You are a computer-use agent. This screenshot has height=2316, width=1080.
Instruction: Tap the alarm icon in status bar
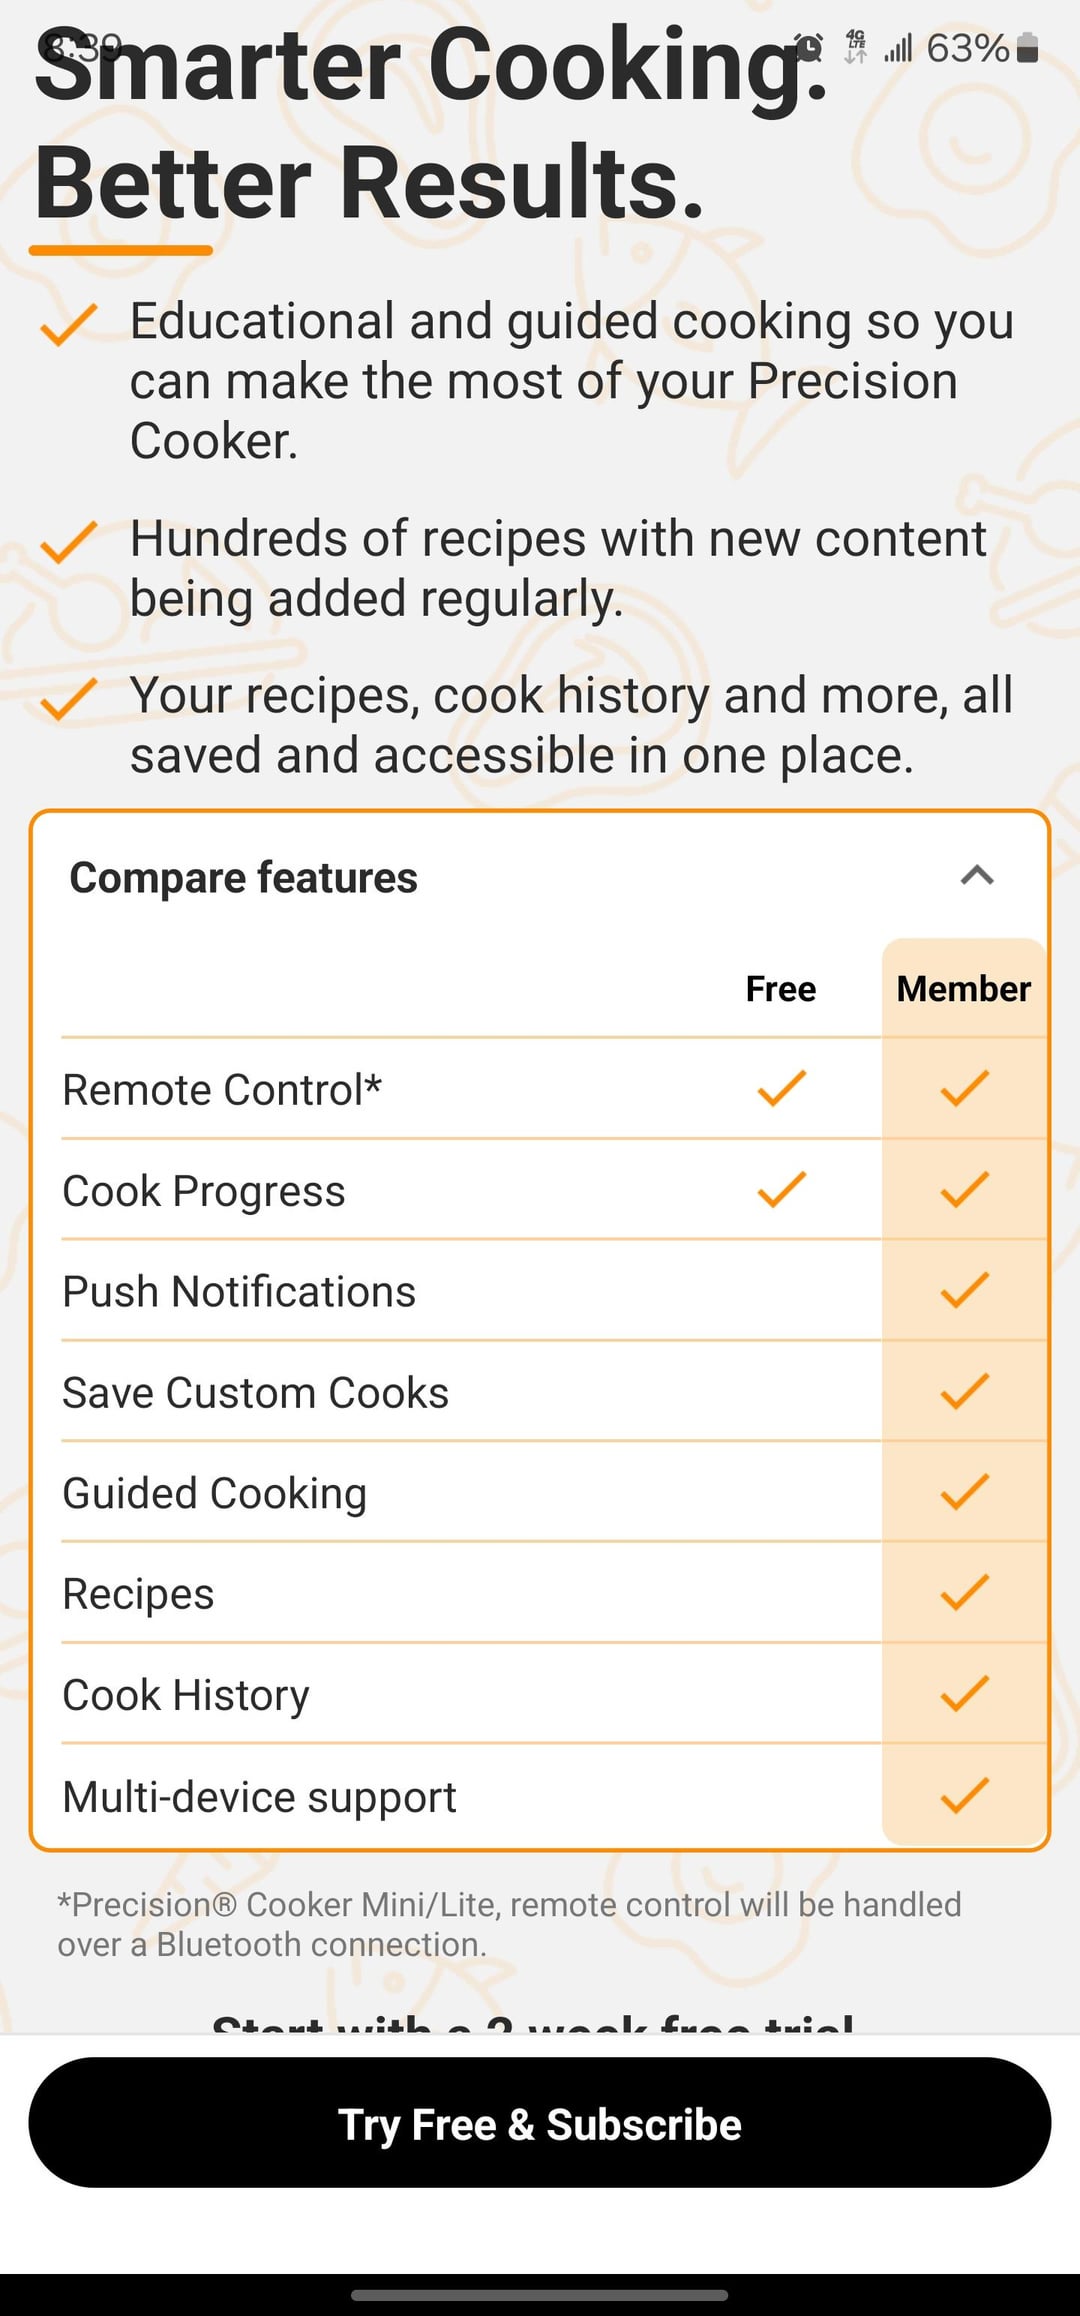808,47
